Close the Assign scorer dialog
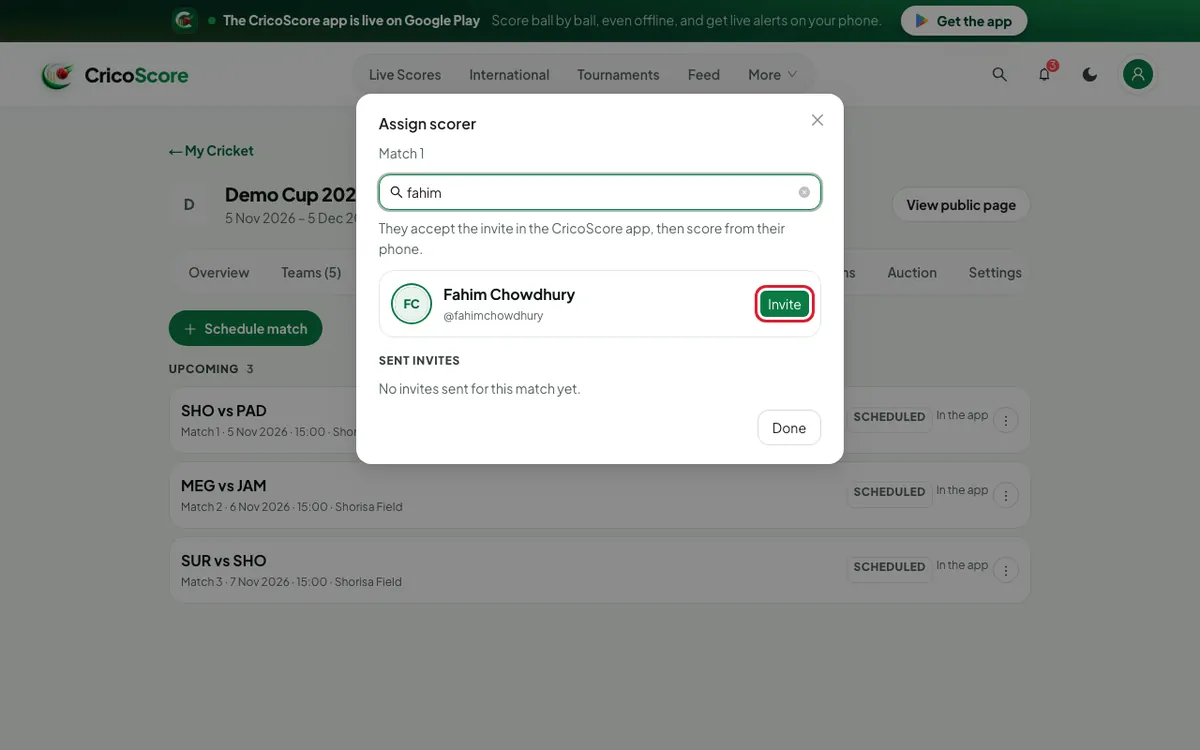This screenshot has width=1200, height=750. 817,120
